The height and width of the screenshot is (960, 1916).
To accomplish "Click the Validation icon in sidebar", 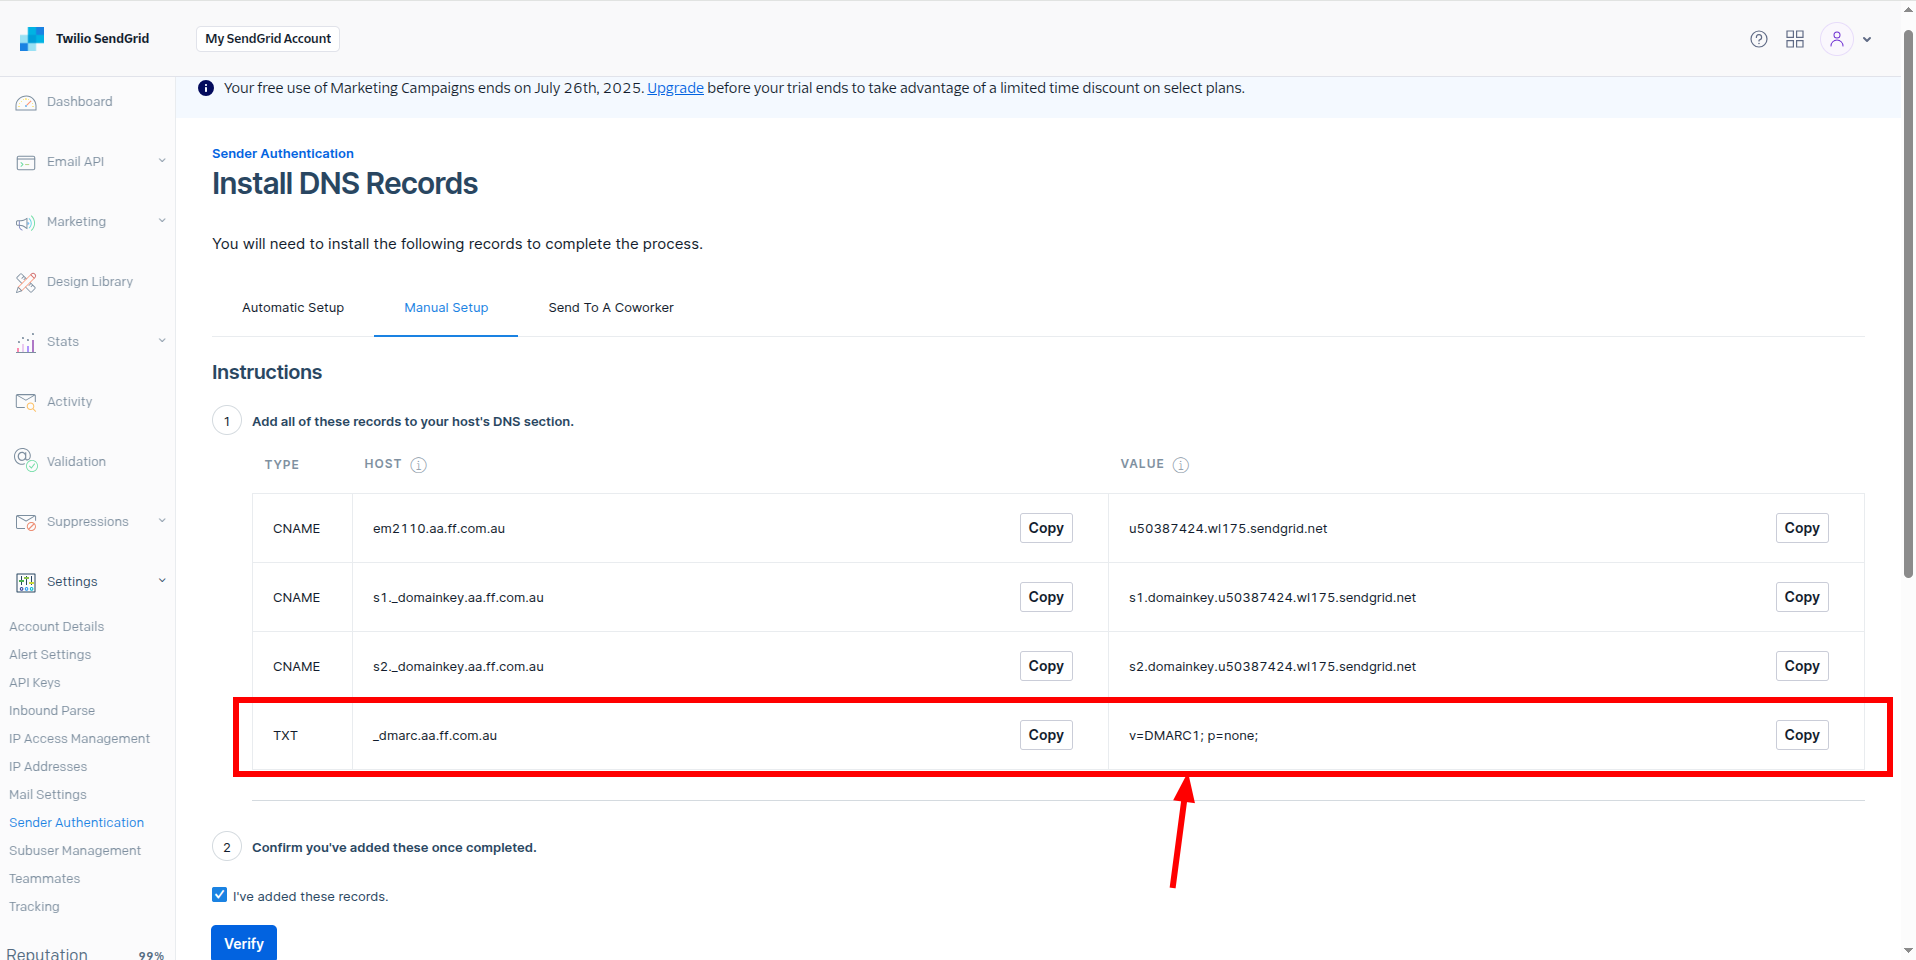I will (x=26, y=460).
